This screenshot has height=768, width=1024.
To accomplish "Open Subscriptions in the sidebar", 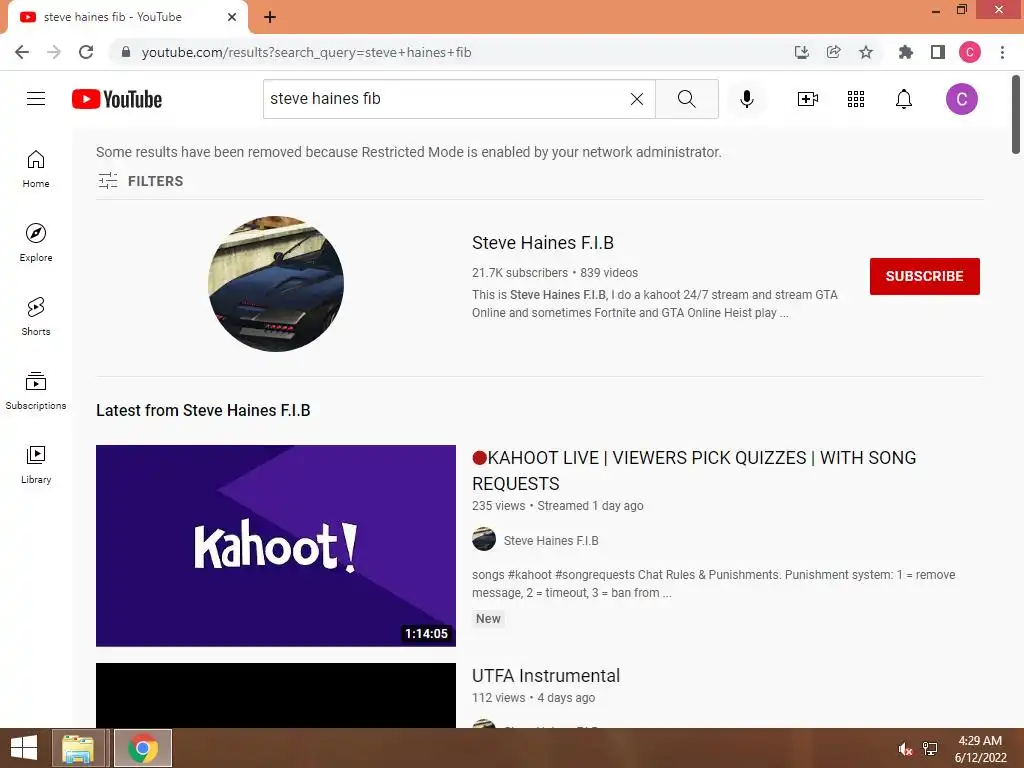I will tap(36, 390).
